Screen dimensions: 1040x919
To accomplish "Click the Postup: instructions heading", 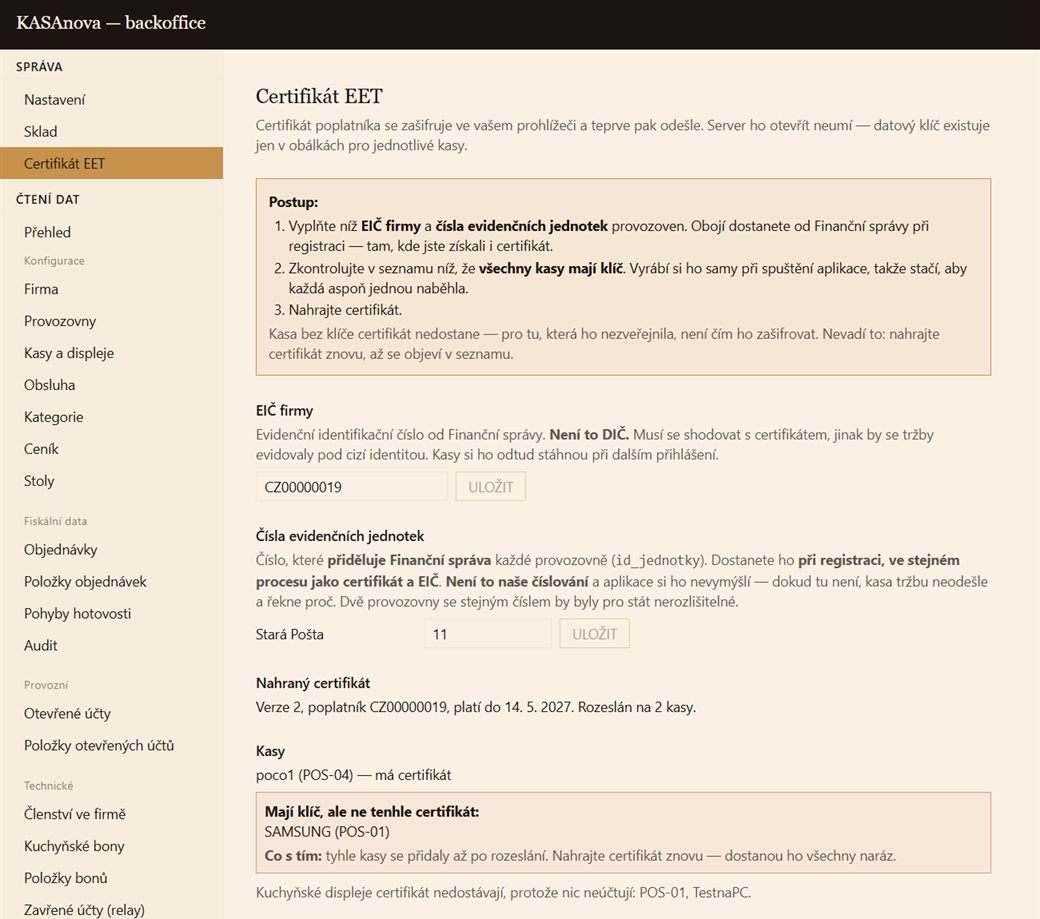I will (293, 202).
